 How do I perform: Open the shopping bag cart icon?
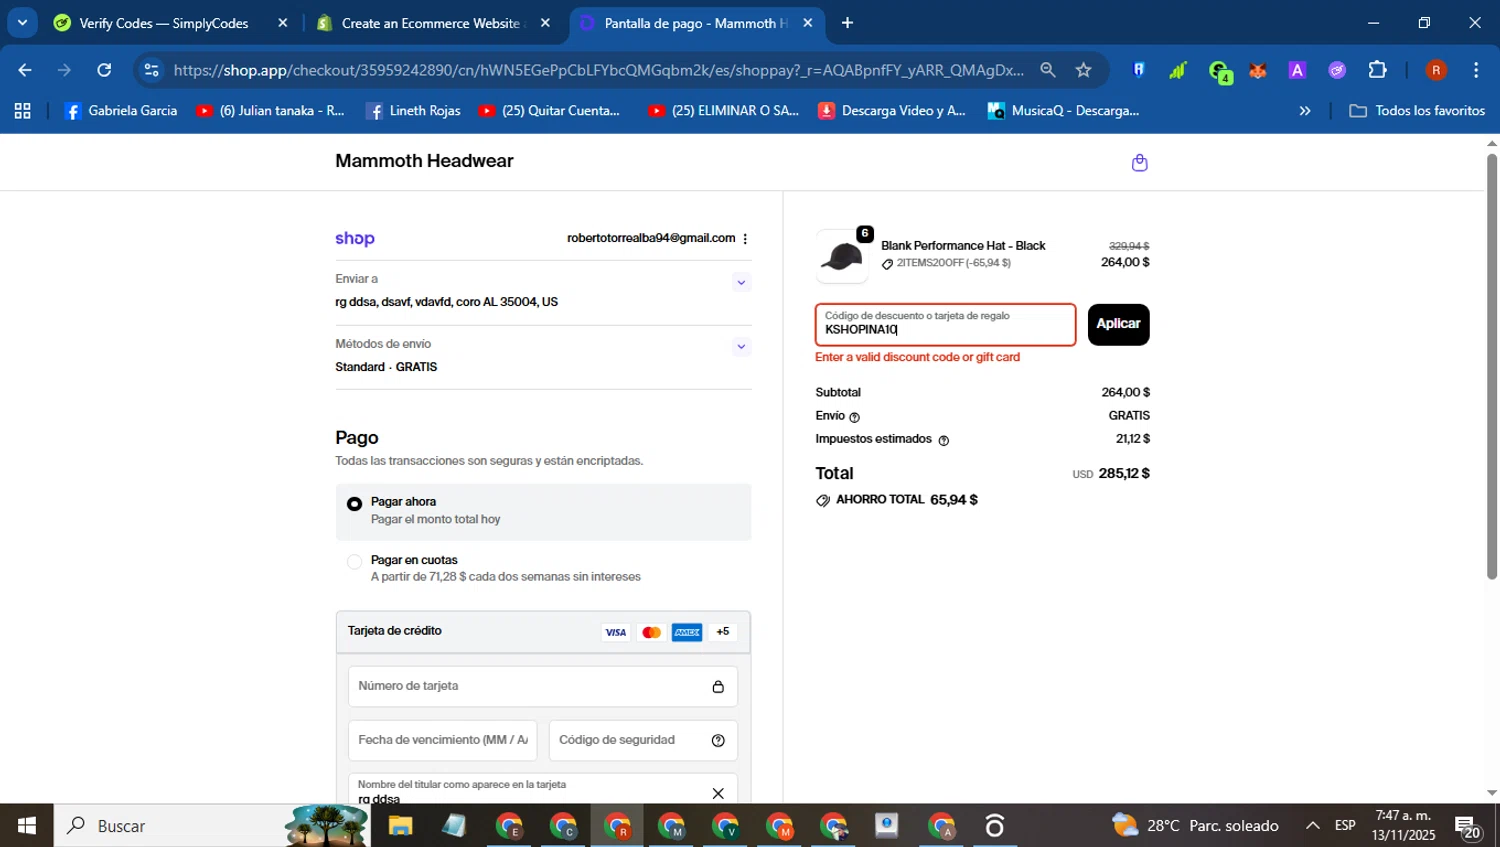click(x=1139, y=163)
